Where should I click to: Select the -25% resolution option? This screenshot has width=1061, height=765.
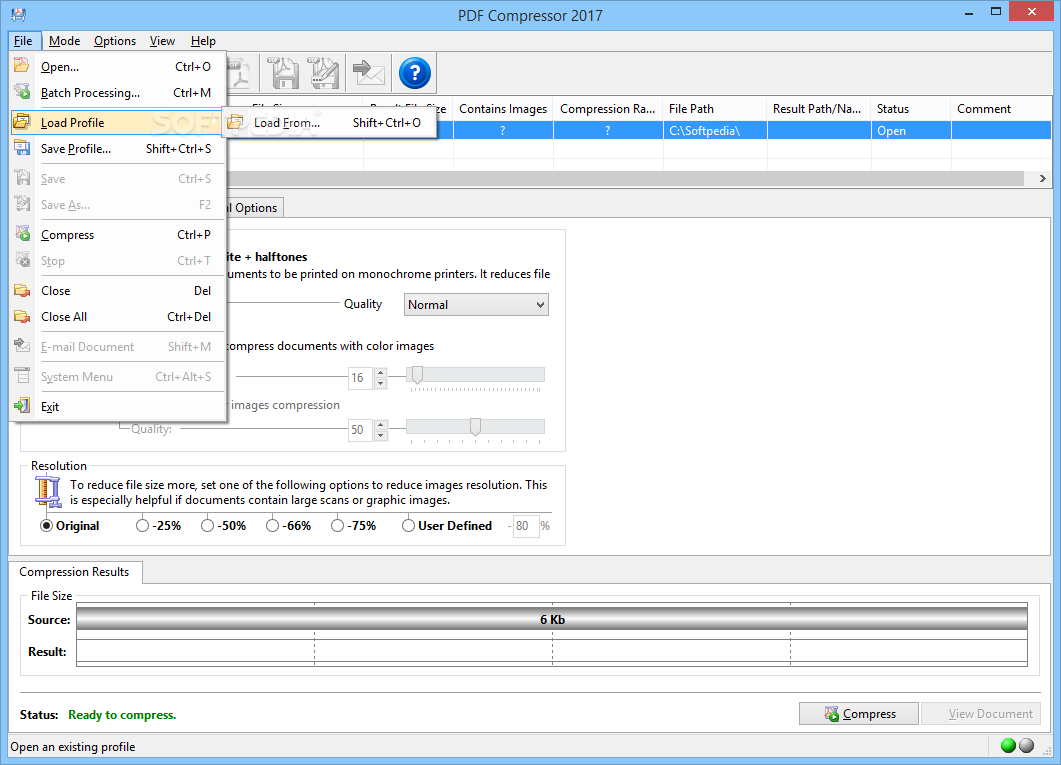(x=142, y=526)
